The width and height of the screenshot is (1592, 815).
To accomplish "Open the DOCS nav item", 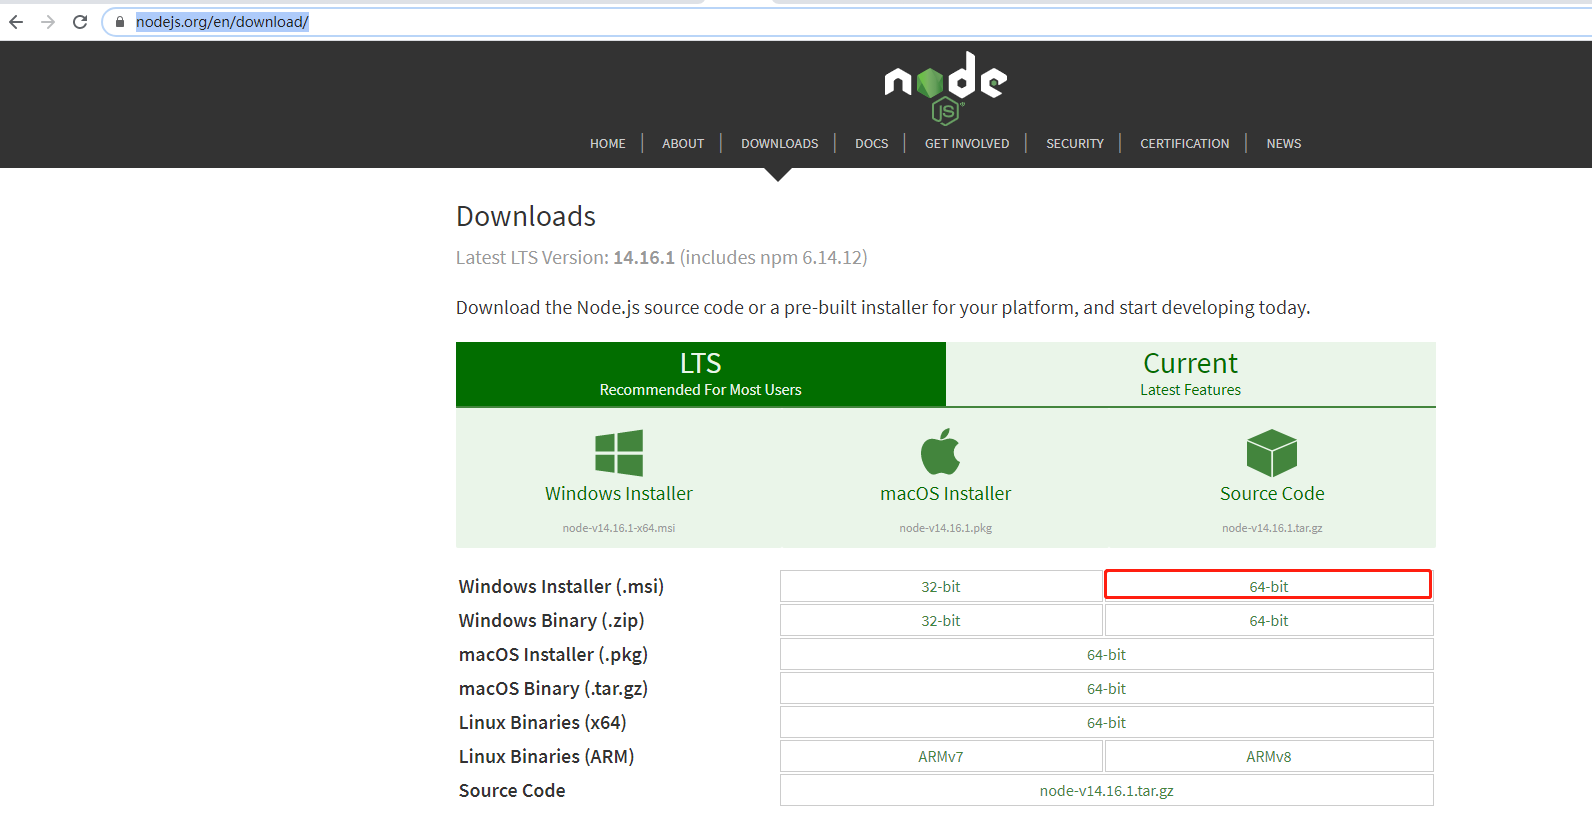I will click(871, 144).
